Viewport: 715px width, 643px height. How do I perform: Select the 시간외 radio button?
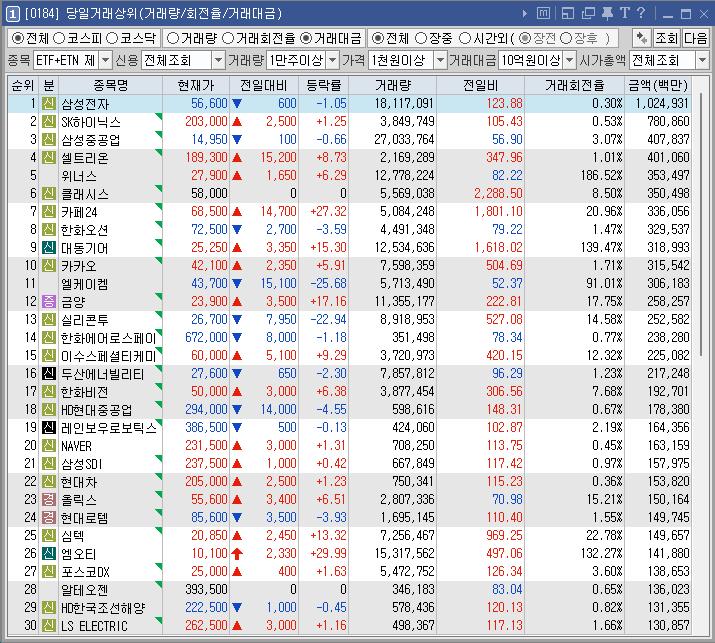click(x=464, y=38)
